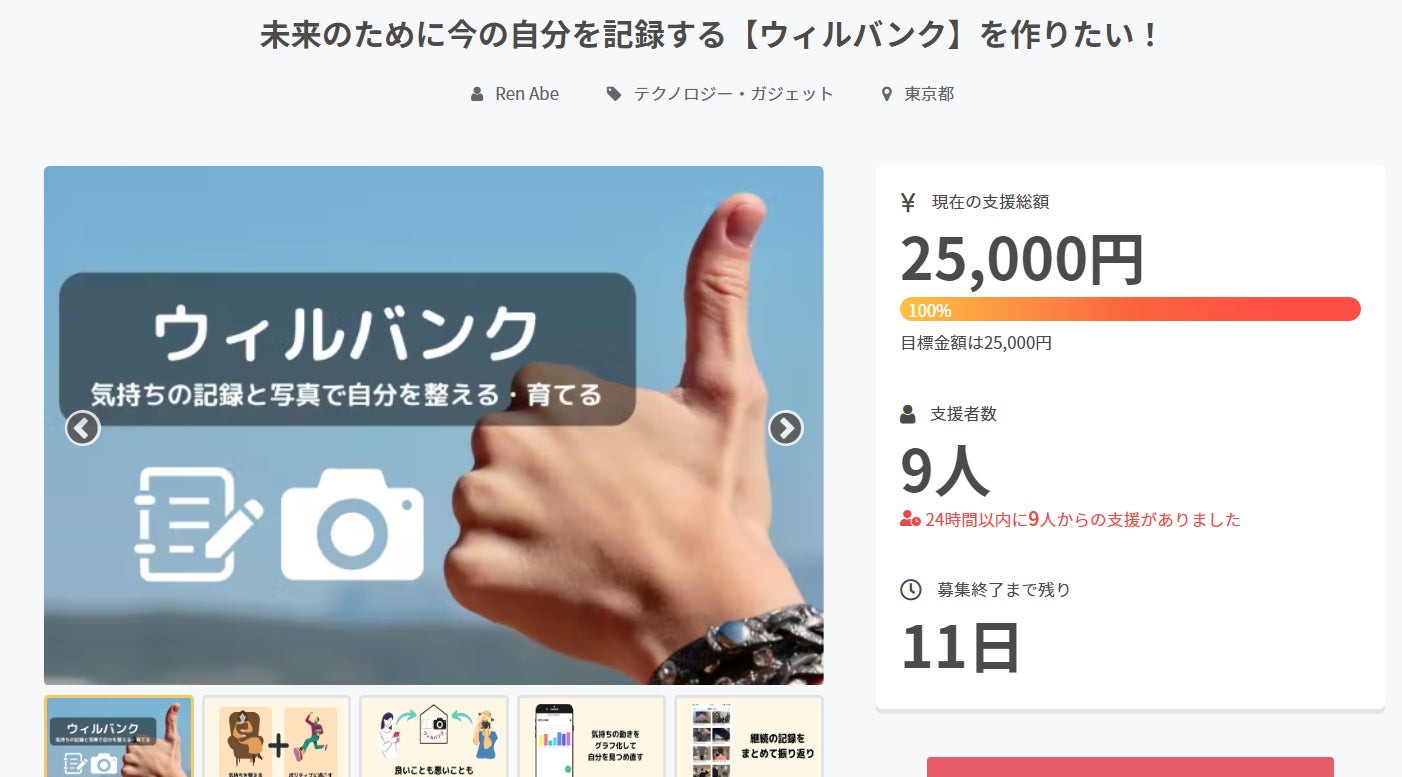Open the 東京都 location link
The image size is (1402, 777).
tap(929, 94)
